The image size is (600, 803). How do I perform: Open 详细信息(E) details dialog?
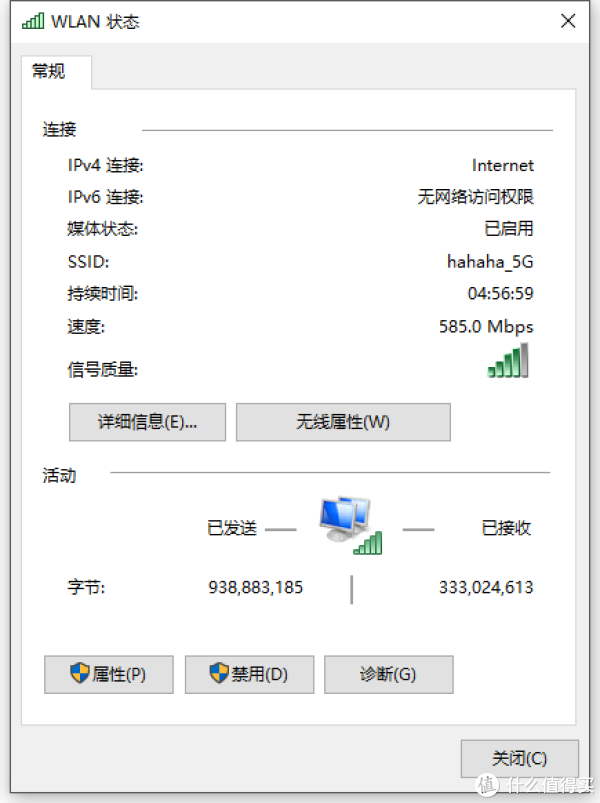coord(147,422)
